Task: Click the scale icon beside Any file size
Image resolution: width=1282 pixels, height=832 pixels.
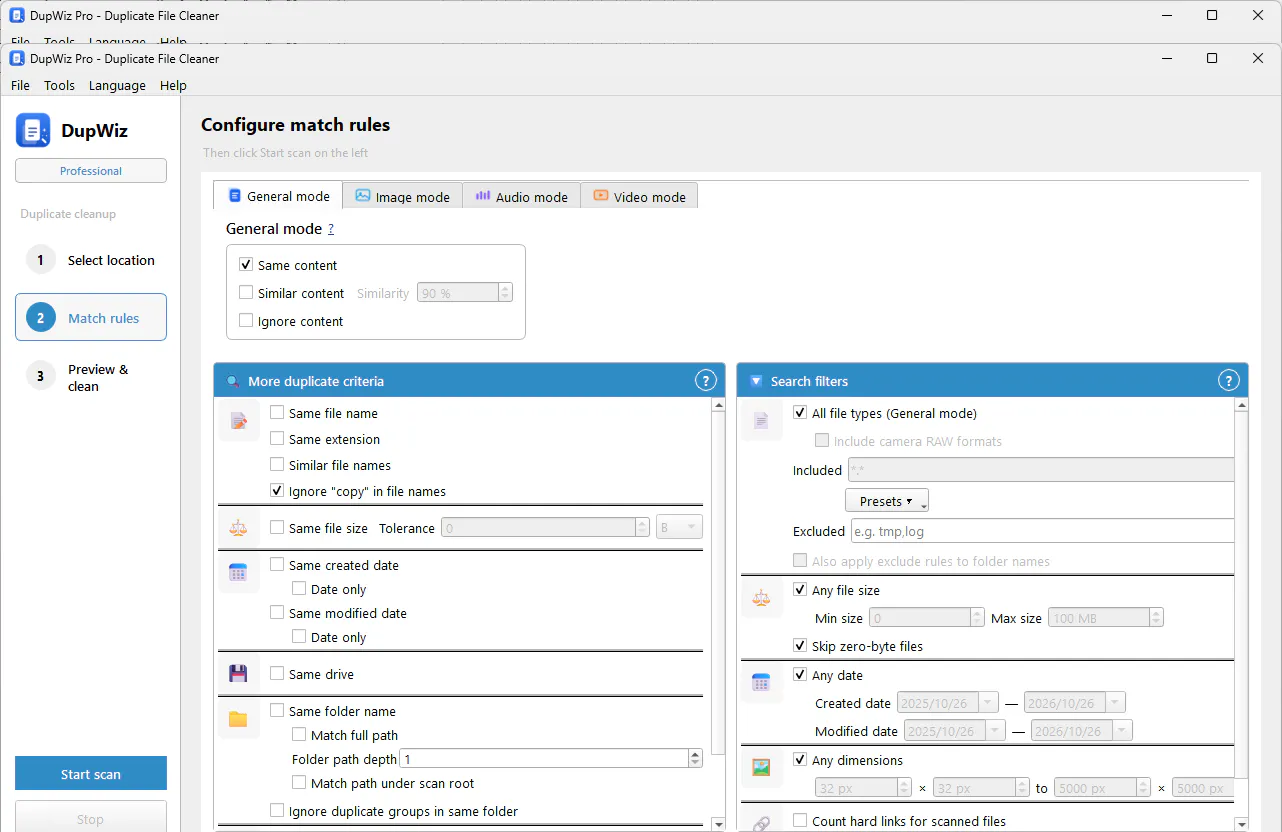Action: [761, 598]
